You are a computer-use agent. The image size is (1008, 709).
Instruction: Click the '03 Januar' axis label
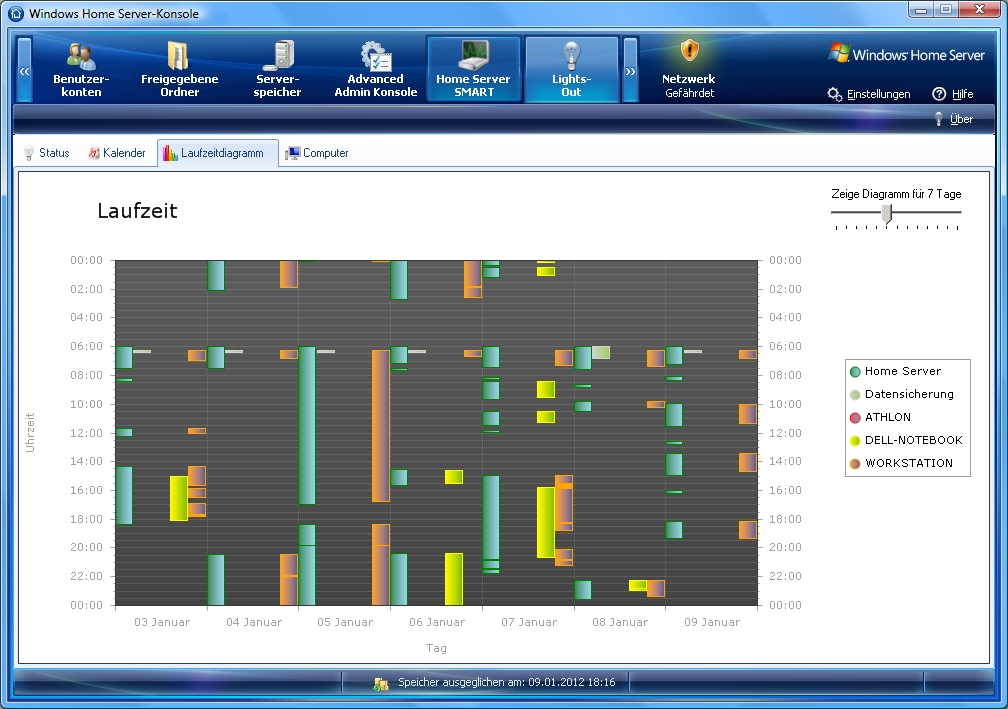[x=162, y=622]
